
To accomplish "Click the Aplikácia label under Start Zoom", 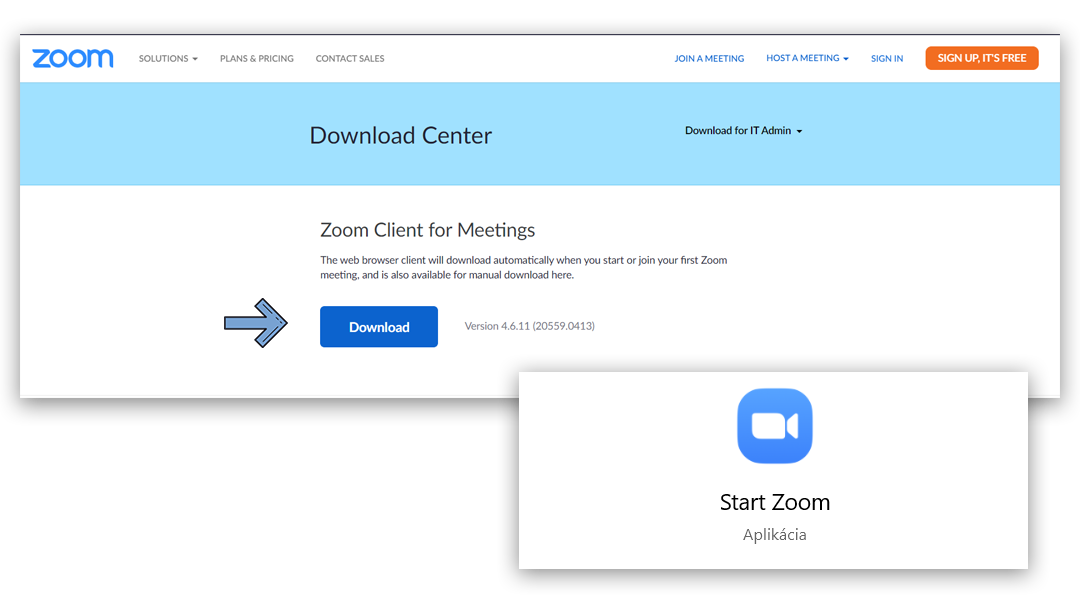I will pyautogui.click(x=775, y=535).
